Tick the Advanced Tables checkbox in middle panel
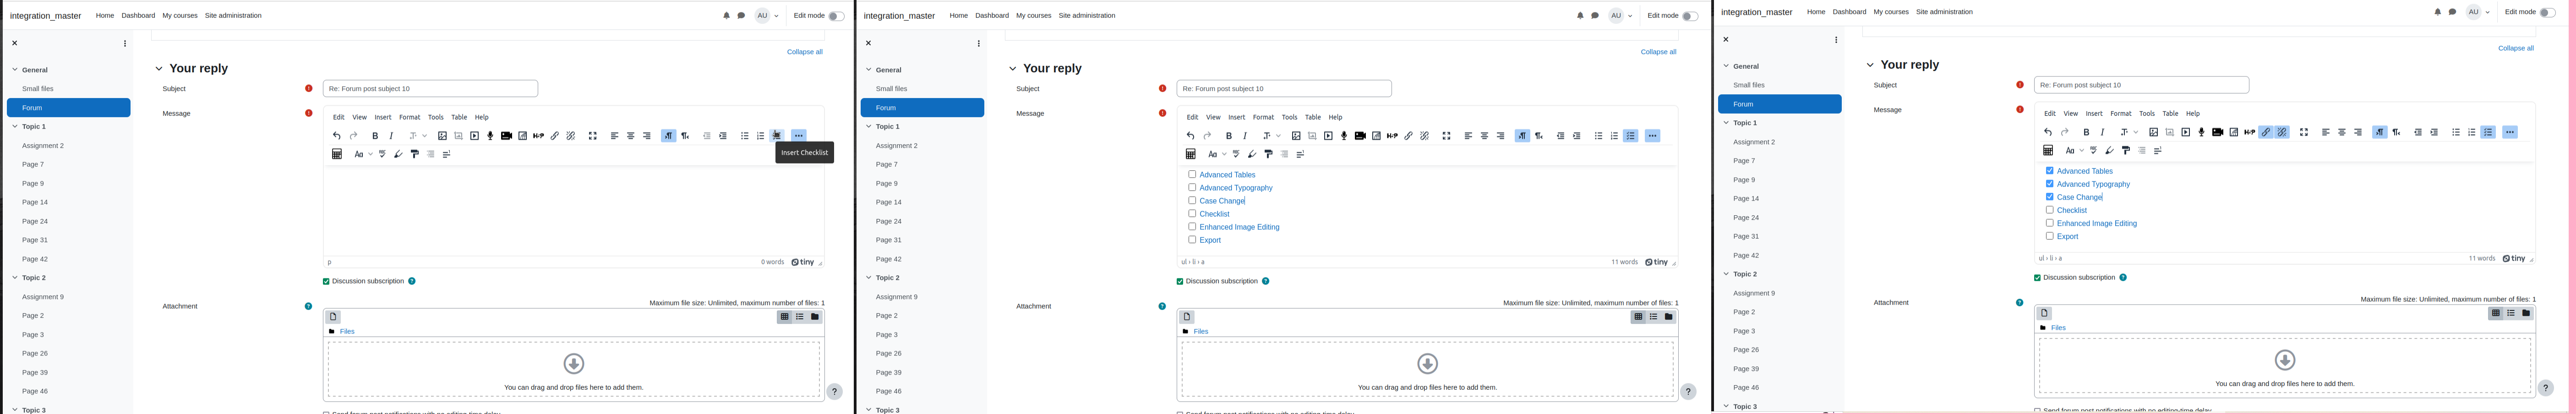The image size is (2576, 414). [1192, 174]
